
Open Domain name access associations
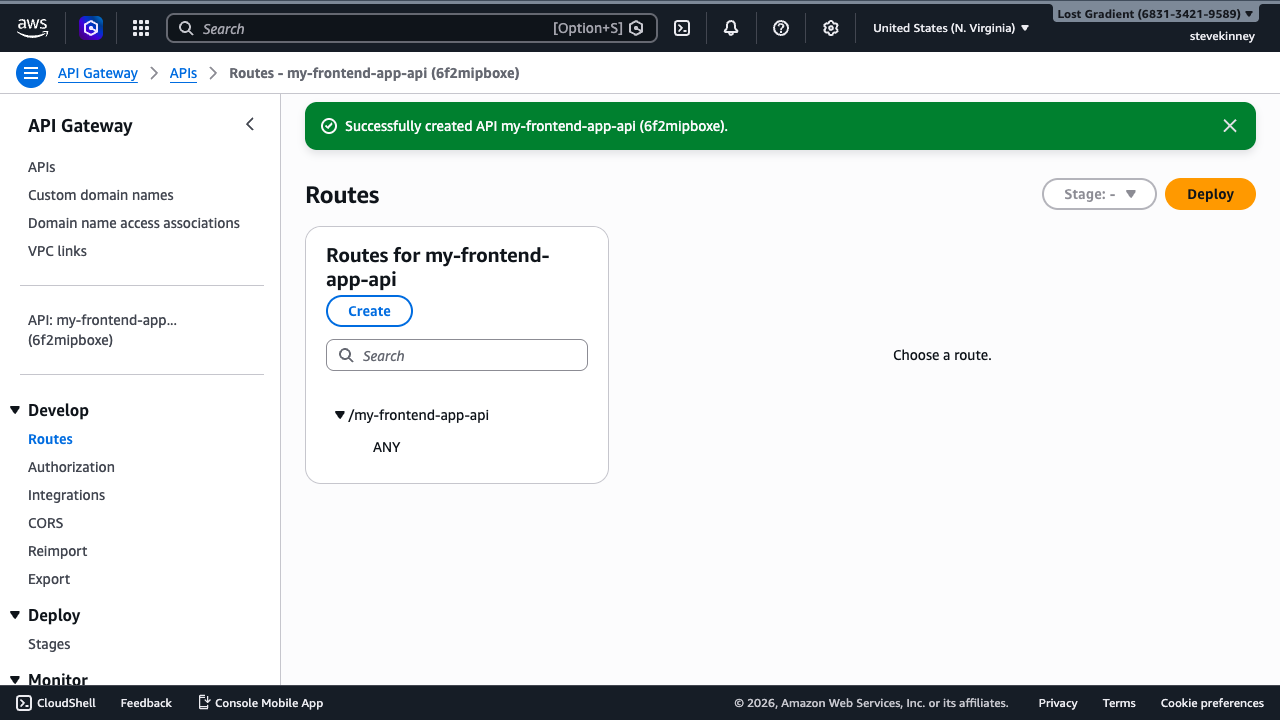[134, 223]
